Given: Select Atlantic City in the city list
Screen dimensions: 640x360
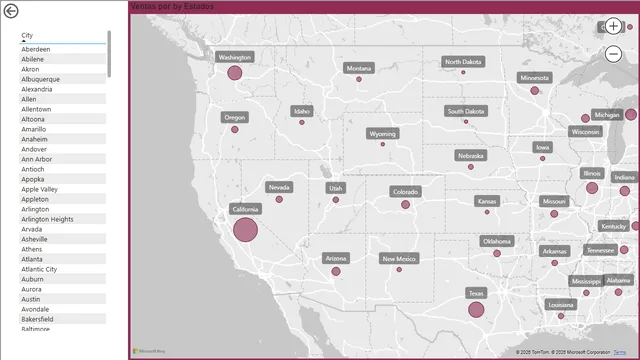Looking at the screenshot, I should pos(63,269).
